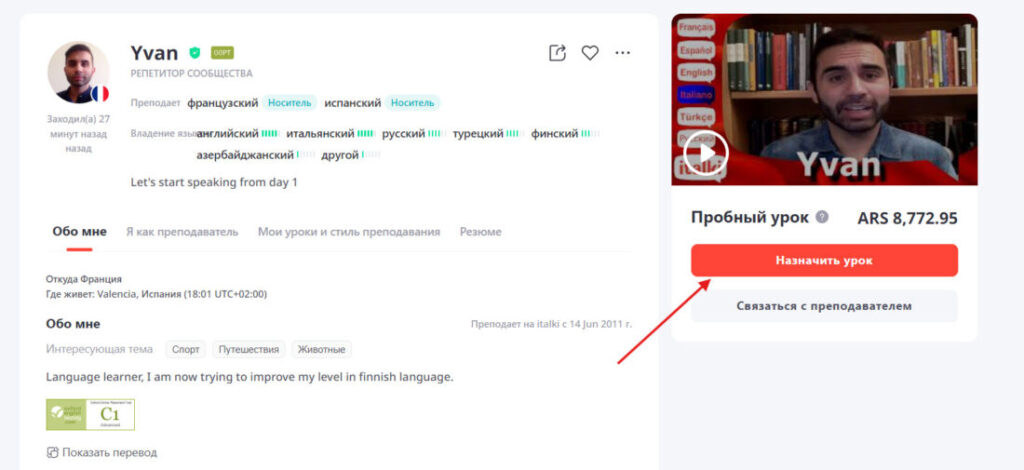
Task: Click the translate icon beside Показать перевод
Action: (x=52, y=452)
